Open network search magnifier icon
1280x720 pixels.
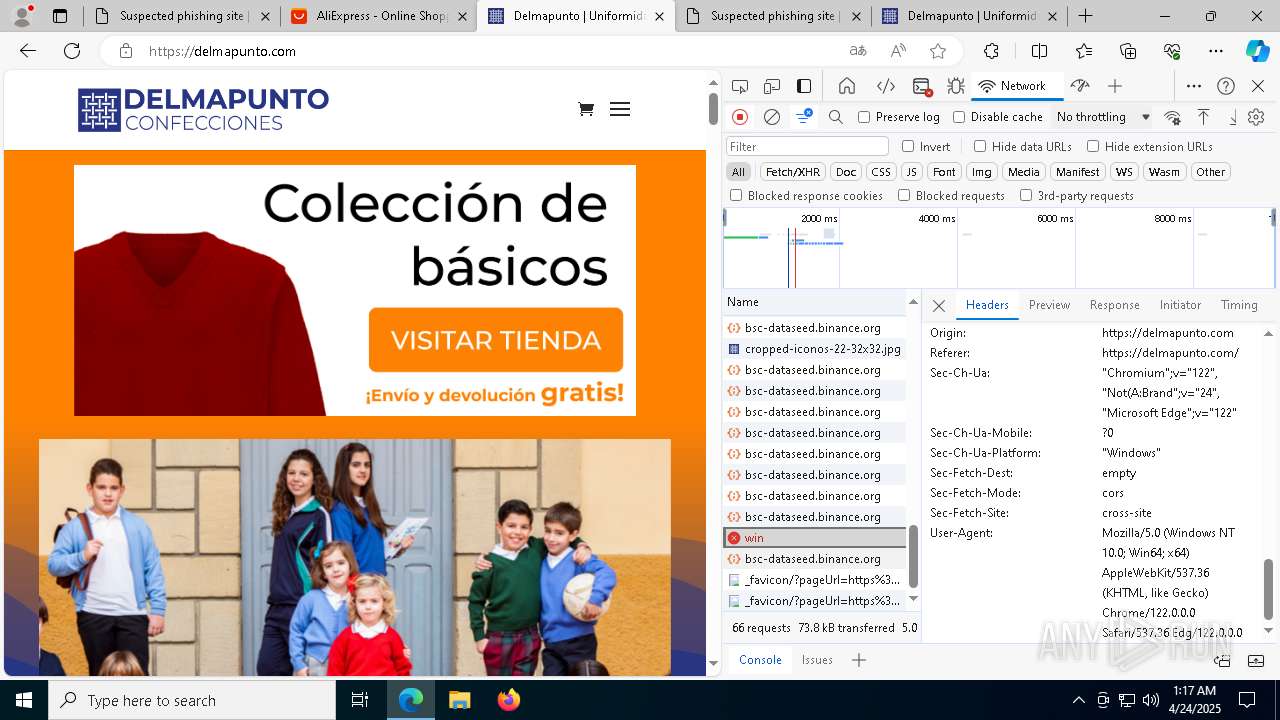[836, 117]
